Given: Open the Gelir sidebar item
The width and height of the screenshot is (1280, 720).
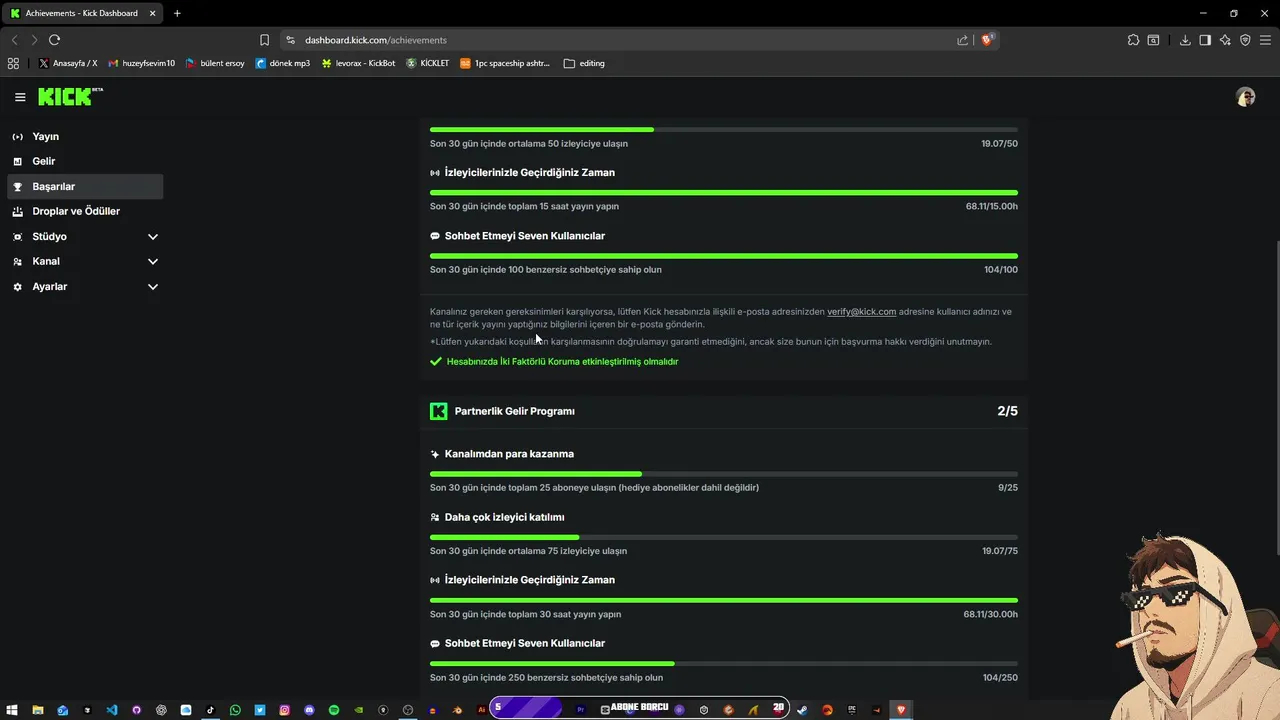Looking at the screenshot, I should click(x=85, y=161).
